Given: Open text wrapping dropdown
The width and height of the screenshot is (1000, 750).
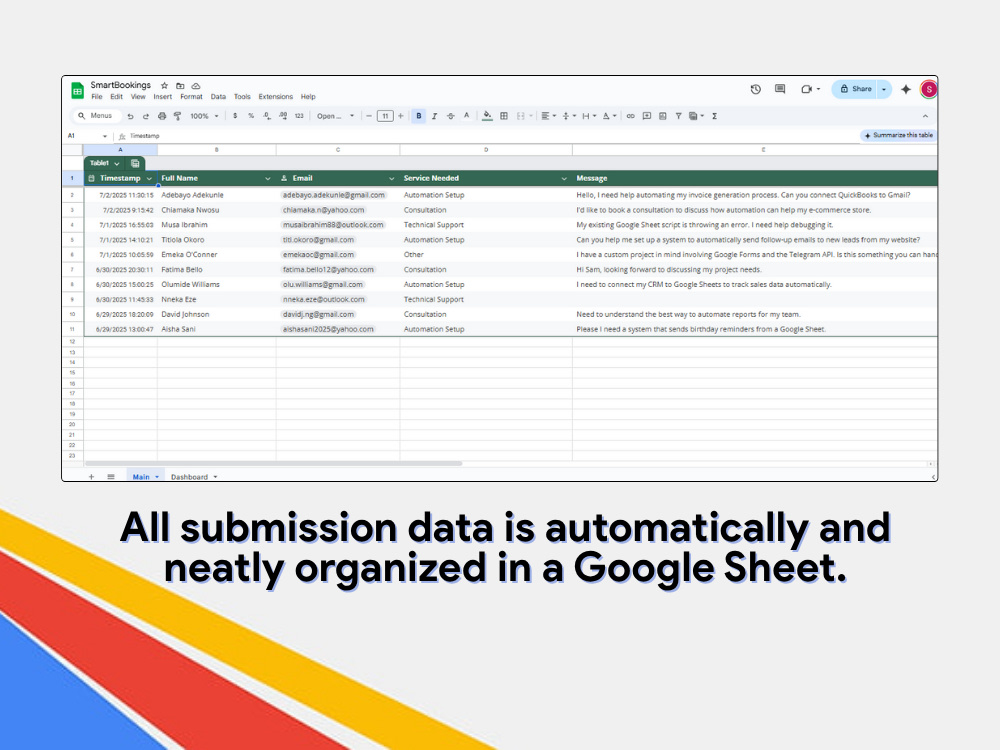Looking at the screenshot, I should pyautogui.click(x=589, y=116).
